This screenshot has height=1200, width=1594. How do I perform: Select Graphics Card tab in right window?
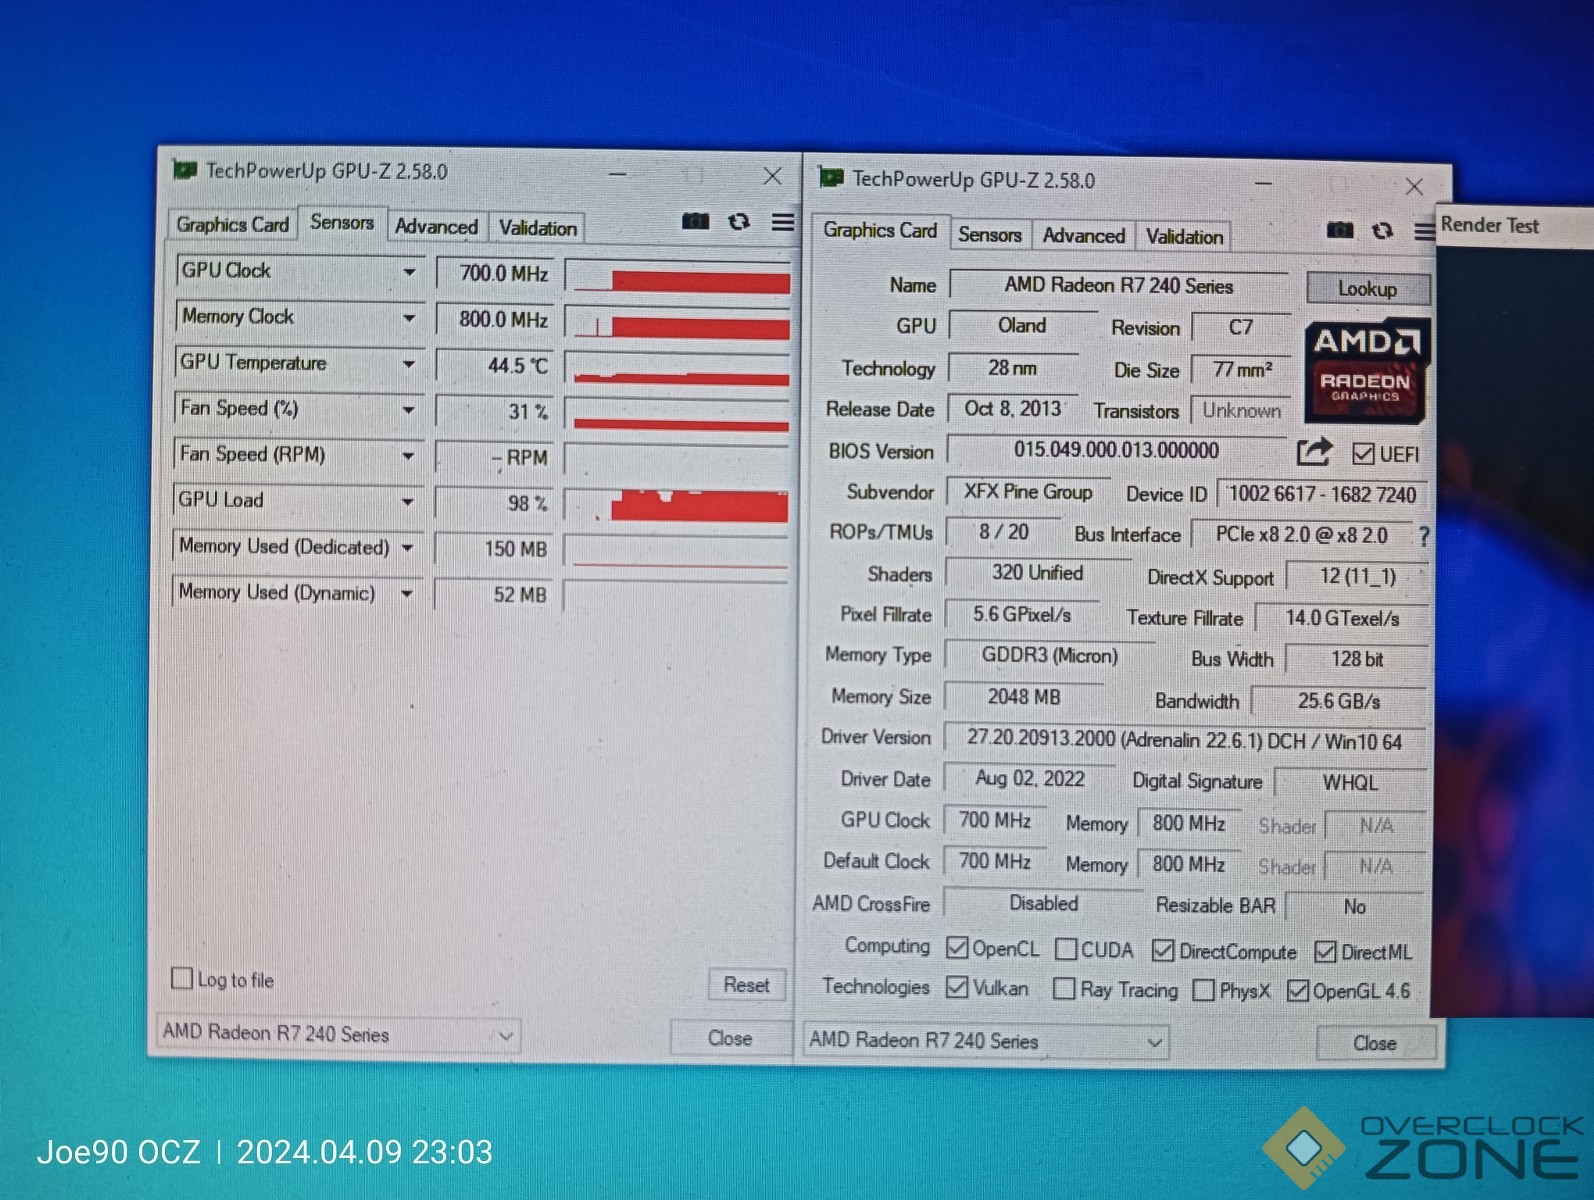coord(880,231)
